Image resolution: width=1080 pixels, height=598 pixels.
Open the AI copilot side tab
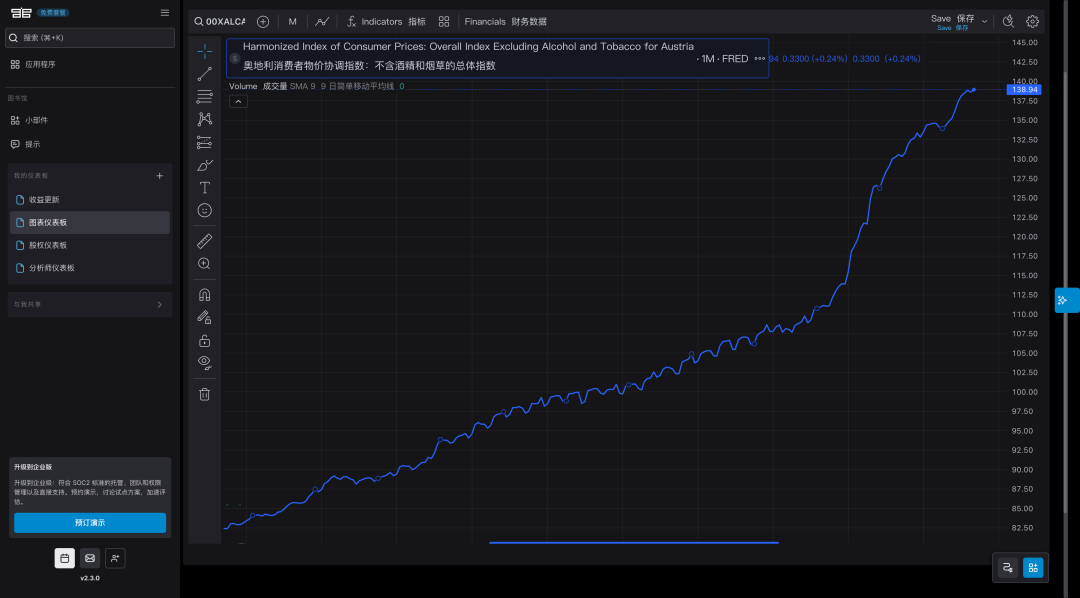point(1065,300)
